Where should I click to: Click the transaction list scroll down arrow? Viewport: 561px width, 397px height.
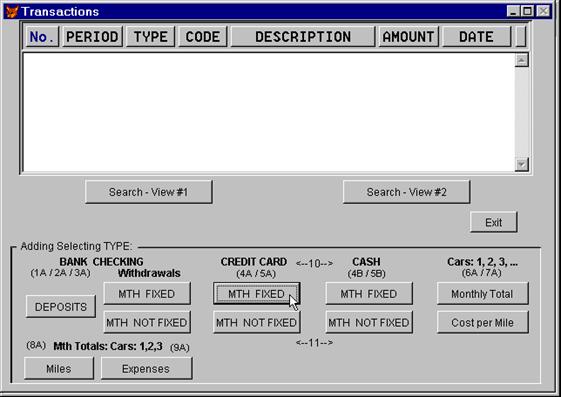click(521, 165)
